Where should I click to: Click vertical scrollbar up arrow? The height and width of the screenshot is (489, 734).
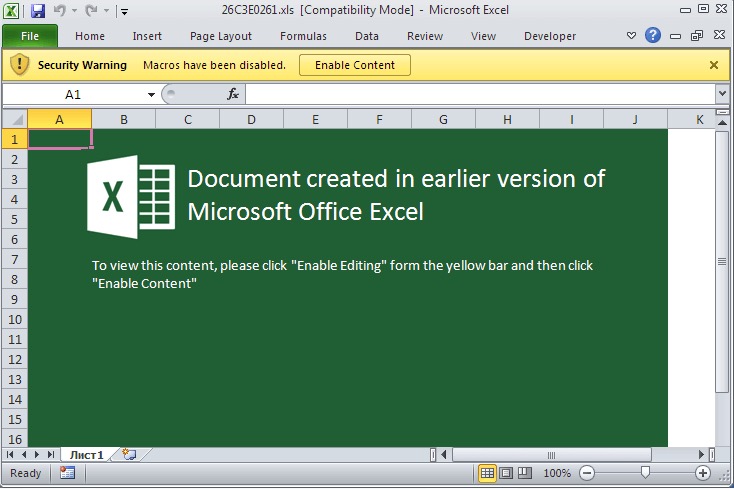coord(722,122)
